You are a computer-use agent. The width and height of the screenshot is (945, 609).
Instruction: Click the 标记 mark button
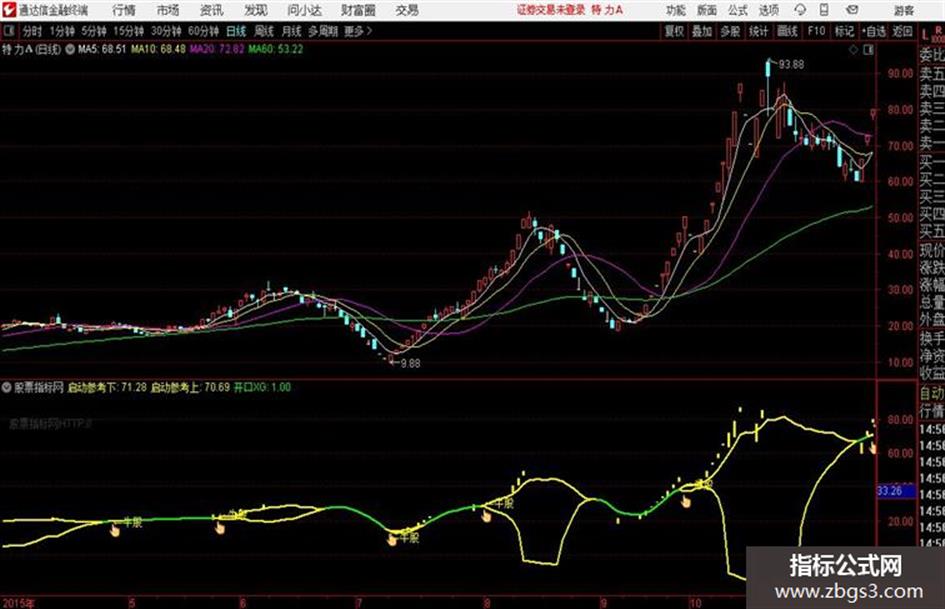(844, 31)
